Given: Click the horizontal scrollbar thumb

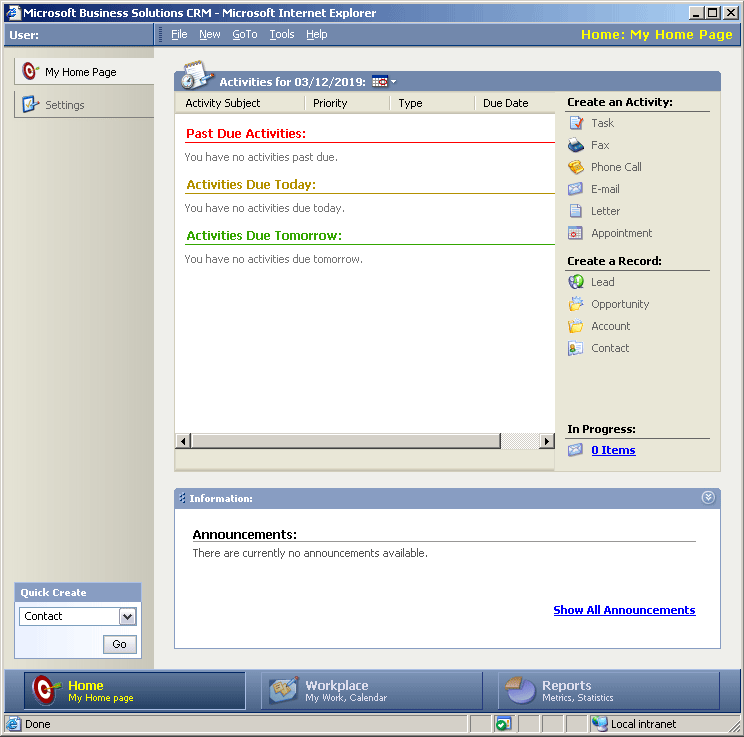Looking at the screenshot, I should (x=346, y=441).
